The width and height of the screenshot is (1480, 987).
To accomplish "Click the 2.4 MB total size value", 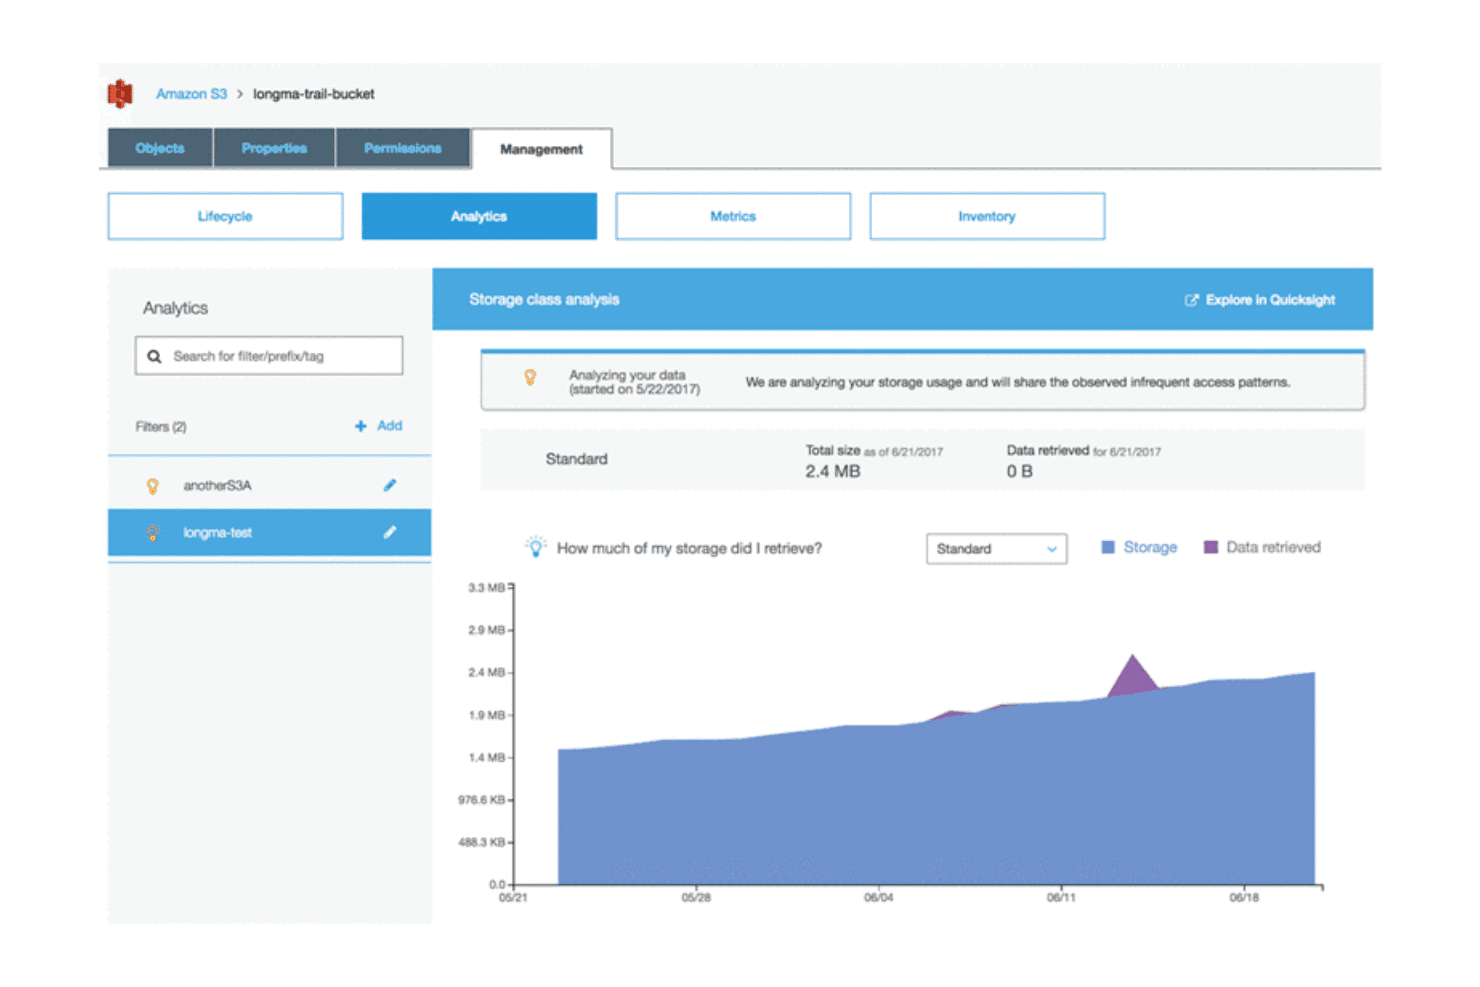I will 833,471.
